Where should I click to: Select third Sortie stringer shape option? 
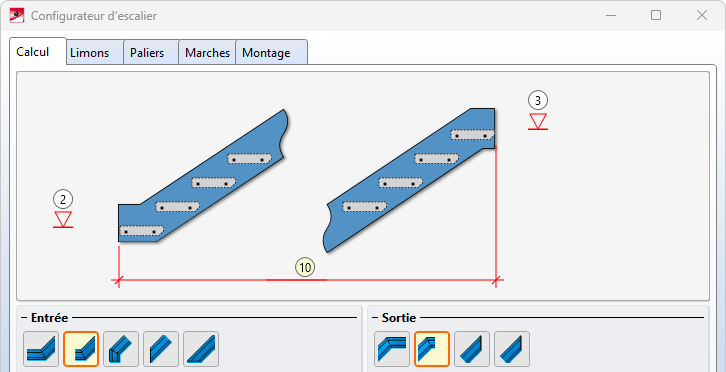coord(472,349)
